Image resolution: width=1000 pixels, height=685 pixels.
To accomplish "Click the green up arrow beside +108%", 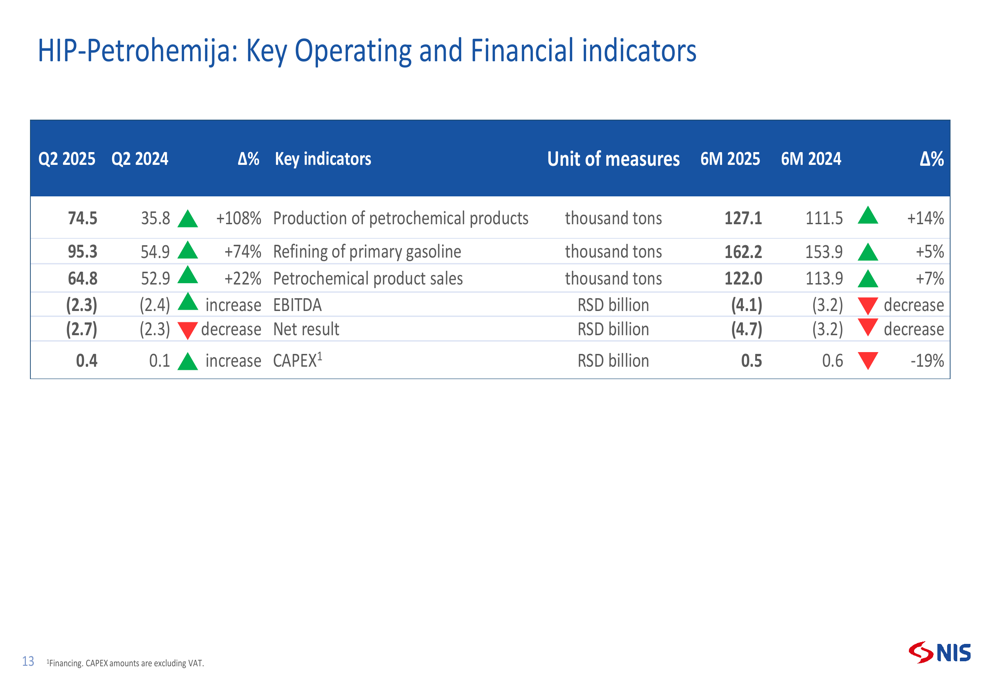I will 188,219.
